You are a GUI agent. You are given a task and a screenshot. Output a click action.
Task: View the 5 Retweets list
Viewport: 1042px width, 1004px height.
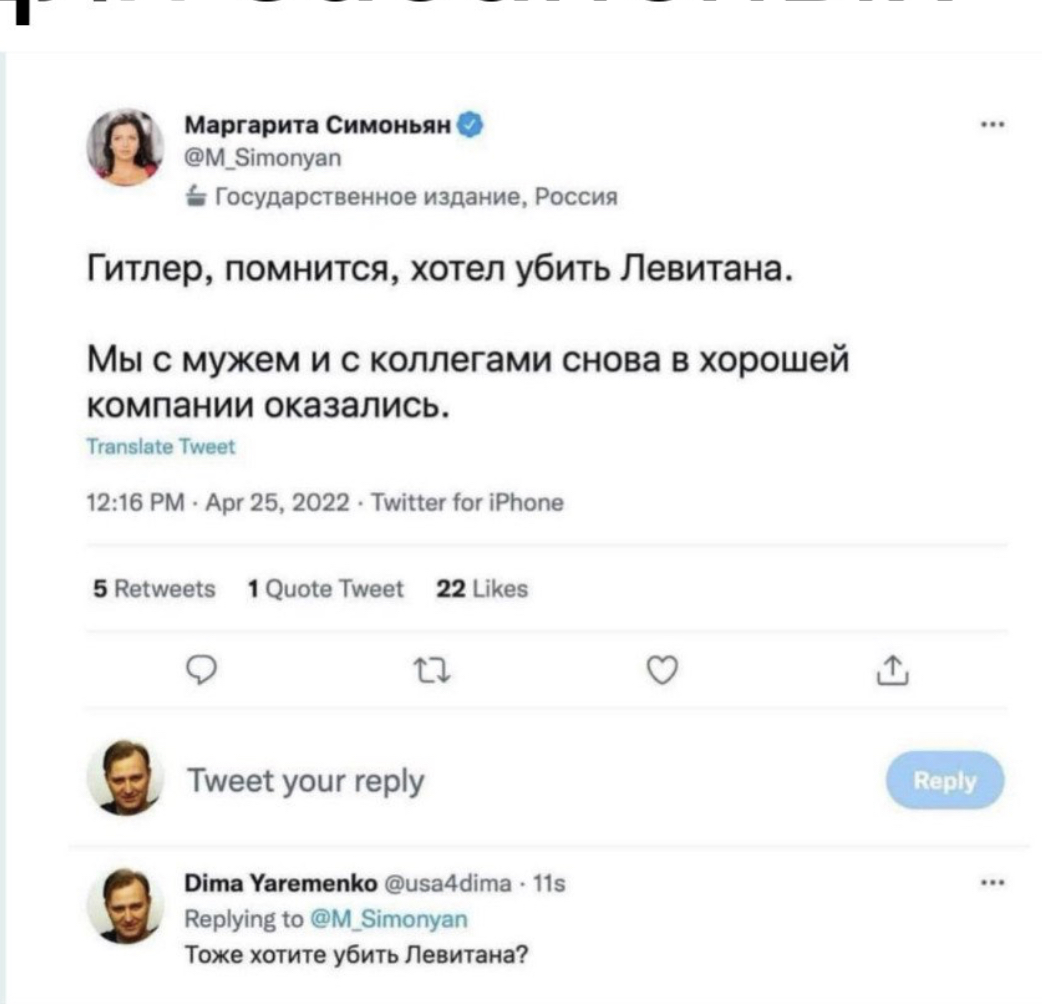coord(154,590)
